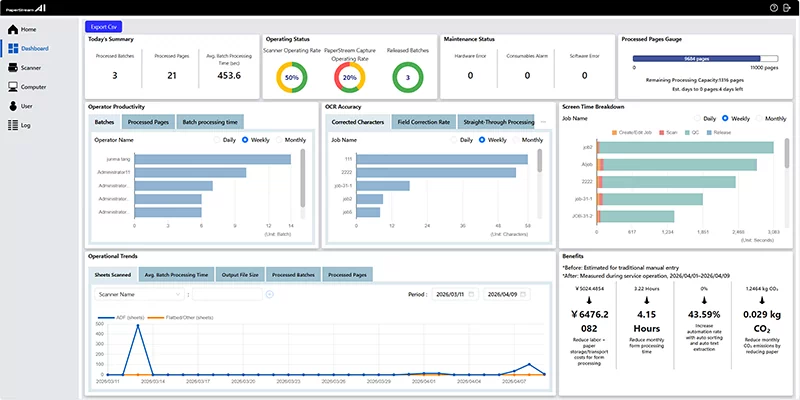Click the Export Csv button
Screen dimensions: 800x400
click(103, 27)
